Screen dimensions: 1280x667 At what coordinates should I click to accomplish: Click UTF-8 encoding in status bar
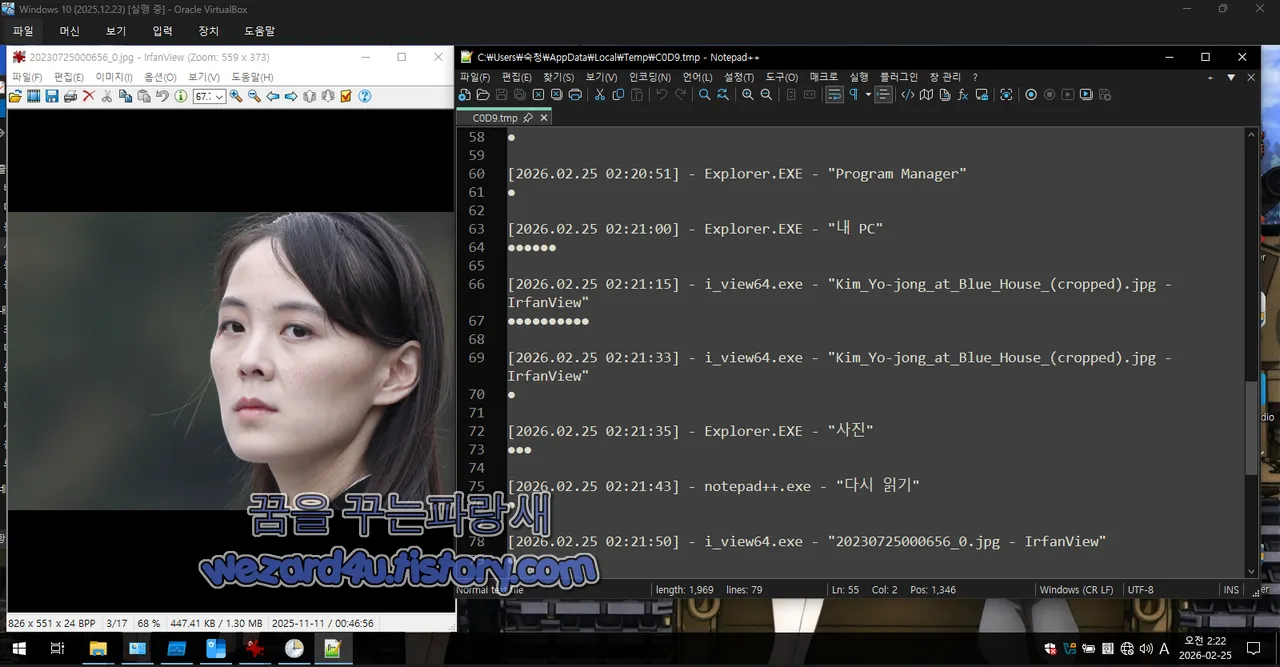click(x=1140, y=590)
